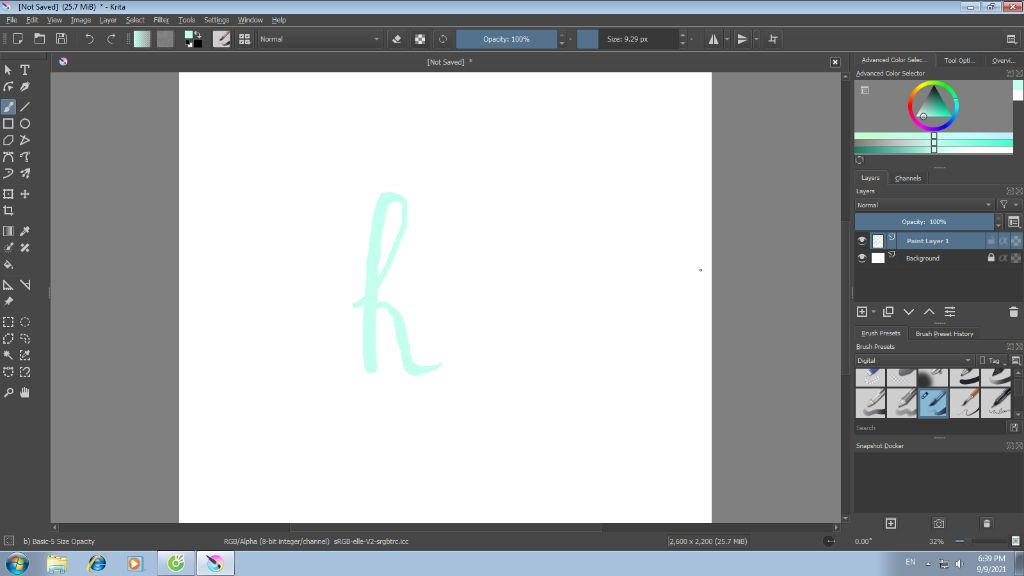Select the Text tool
The height and width of the screenshot is (576, 1024).
tap(25, 70)
